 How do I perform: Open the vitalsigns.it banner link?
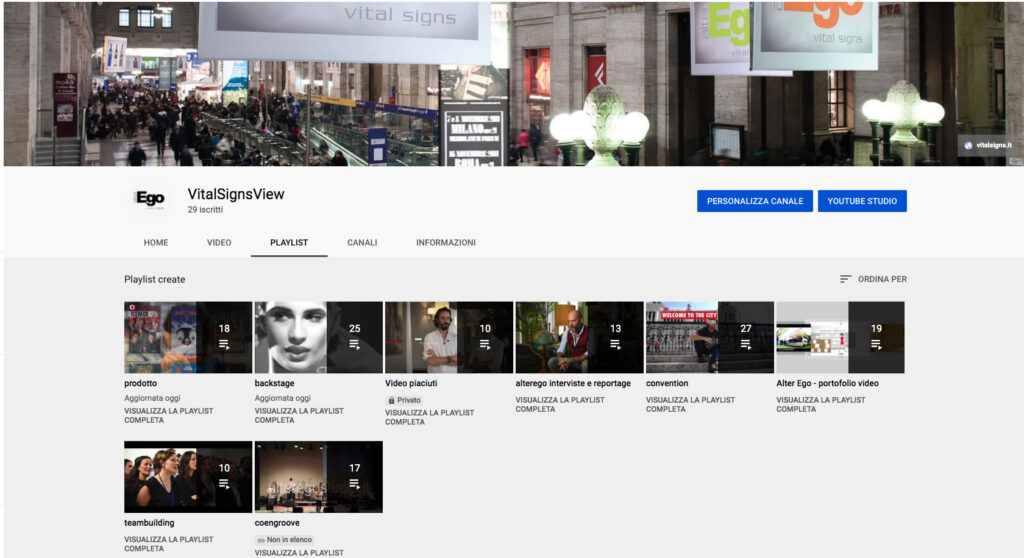987,145
